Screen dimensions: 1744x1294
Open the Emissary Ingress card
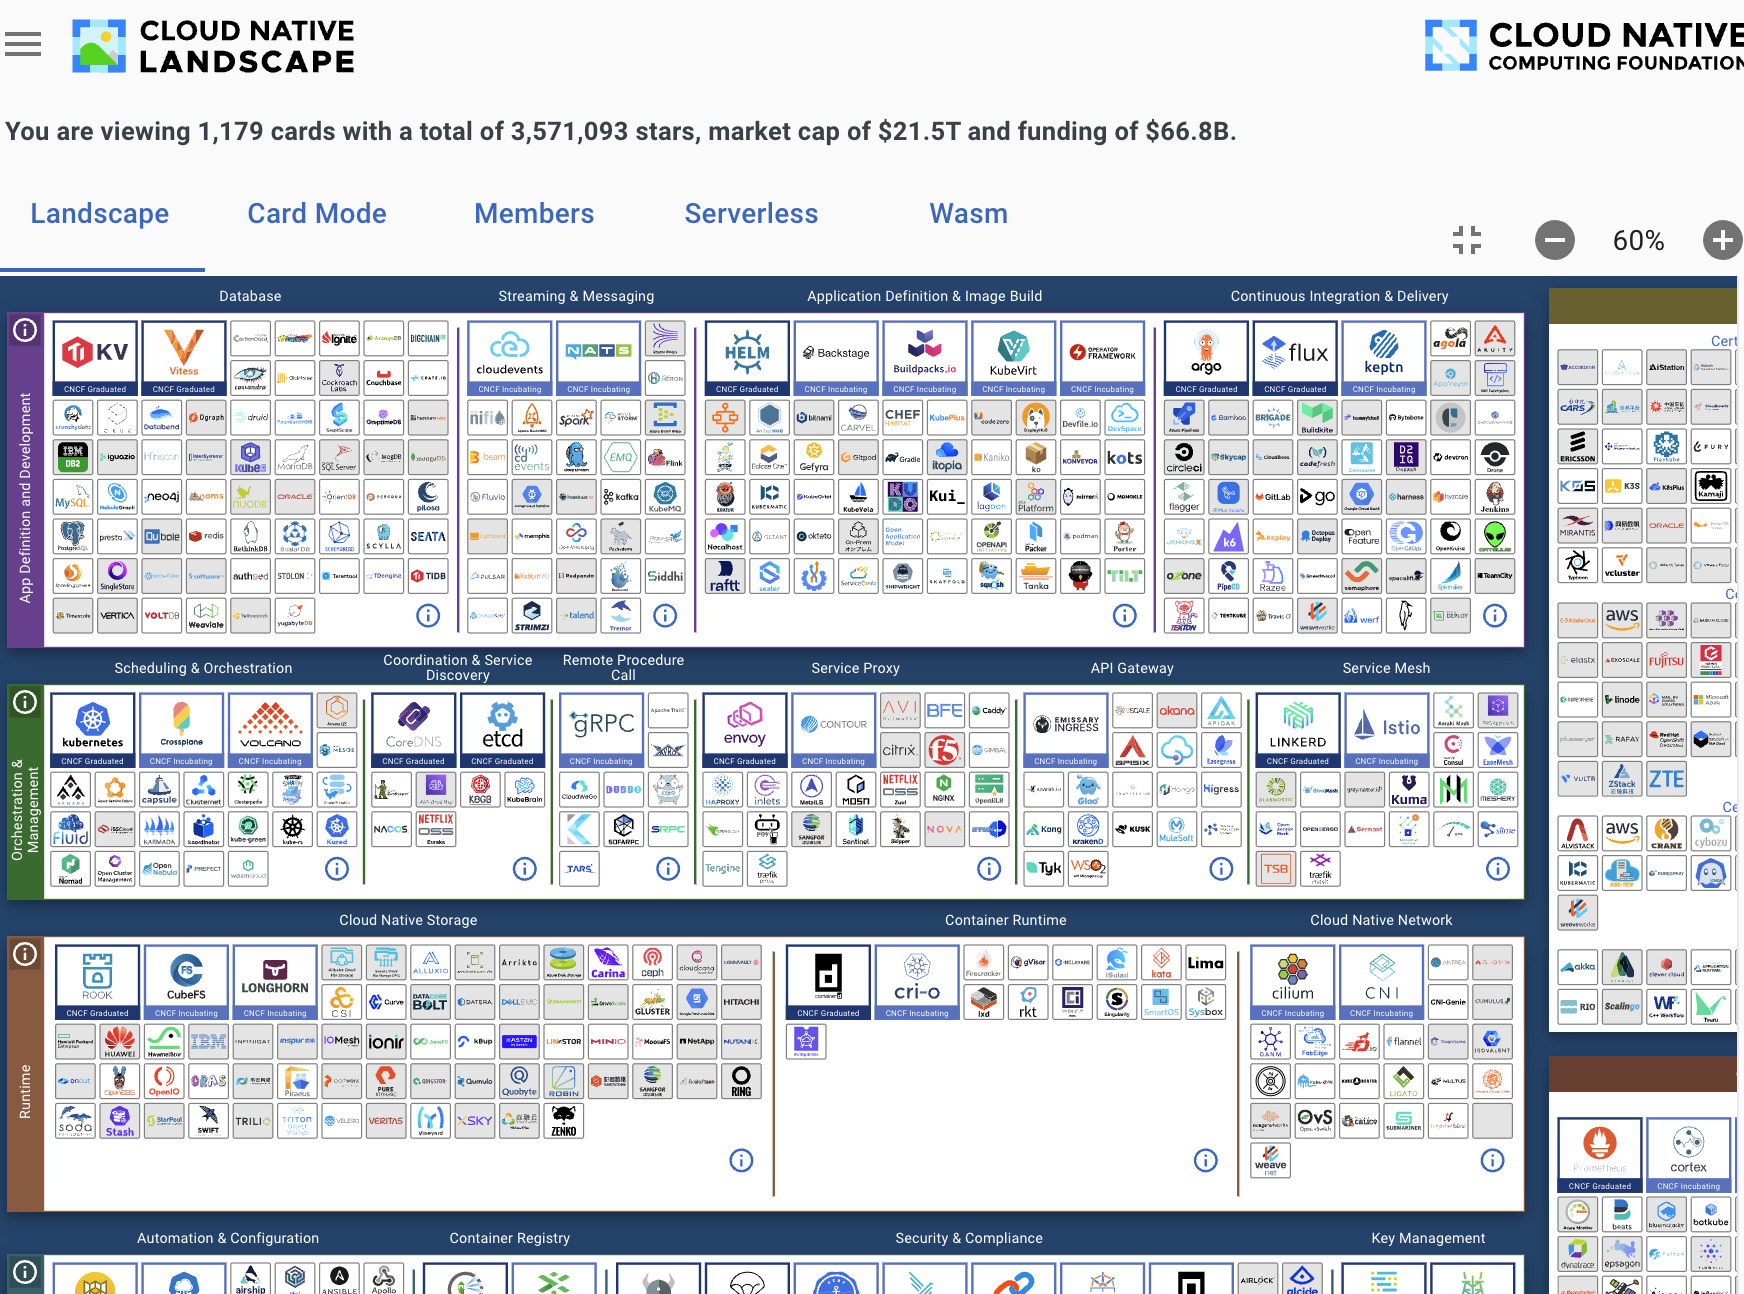[1066, 730]
